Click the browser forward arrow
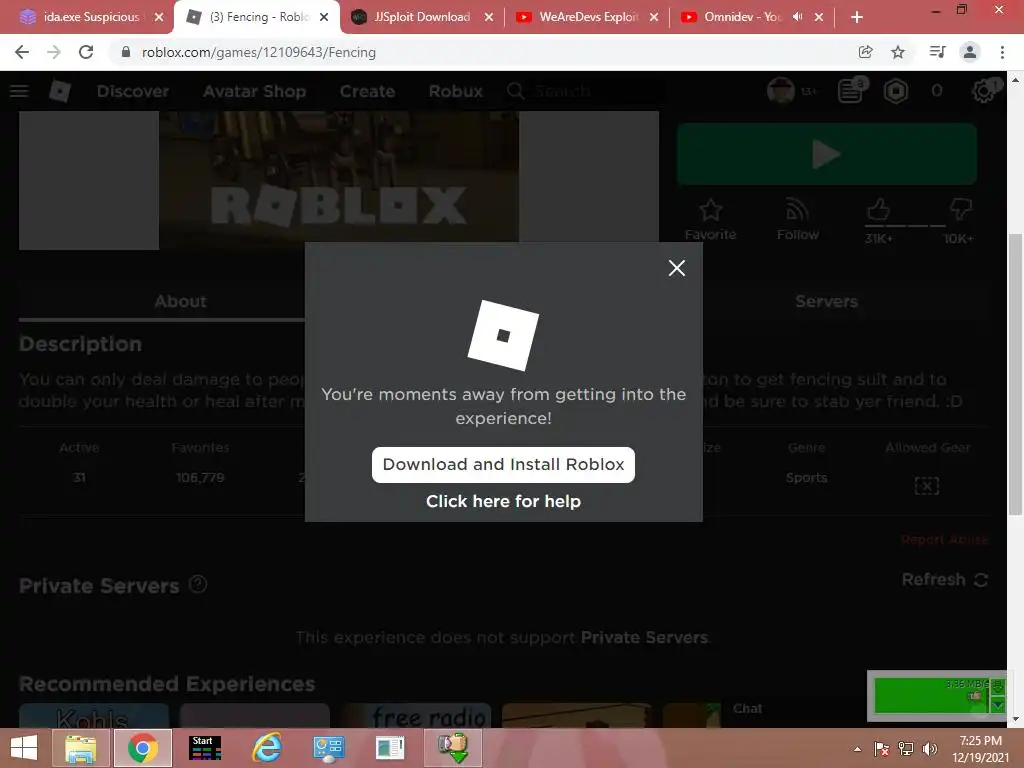1024x768 pixels. point(54,52)
